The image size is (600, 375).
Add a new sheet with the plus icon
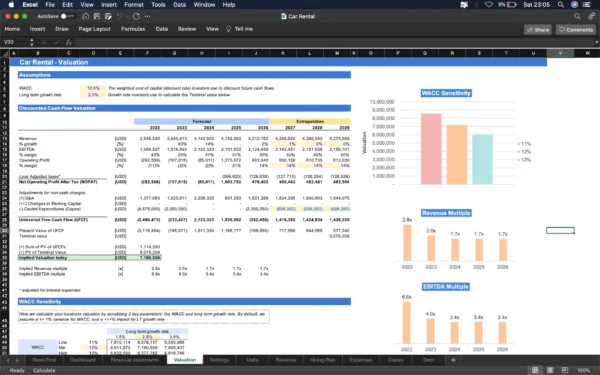pos(453,360)
